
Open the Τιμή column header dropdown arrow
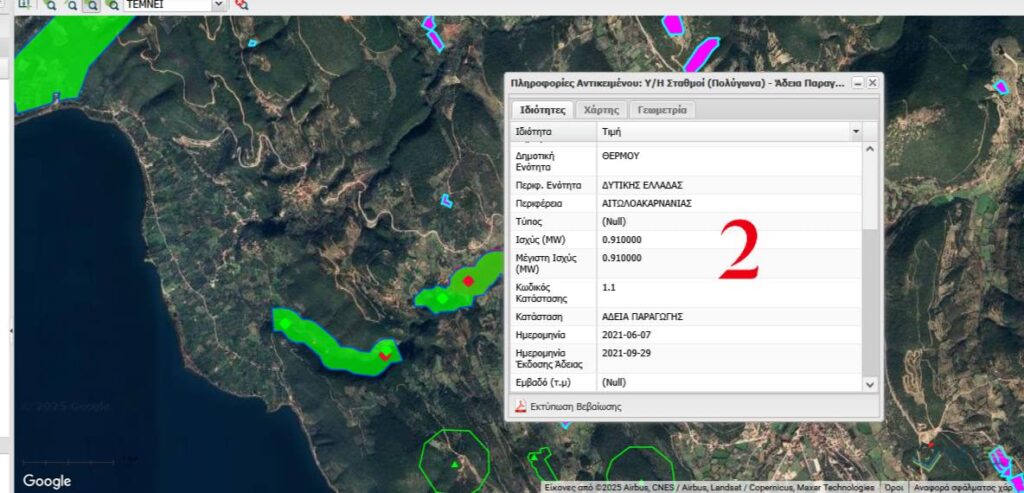tap(855, 131)
